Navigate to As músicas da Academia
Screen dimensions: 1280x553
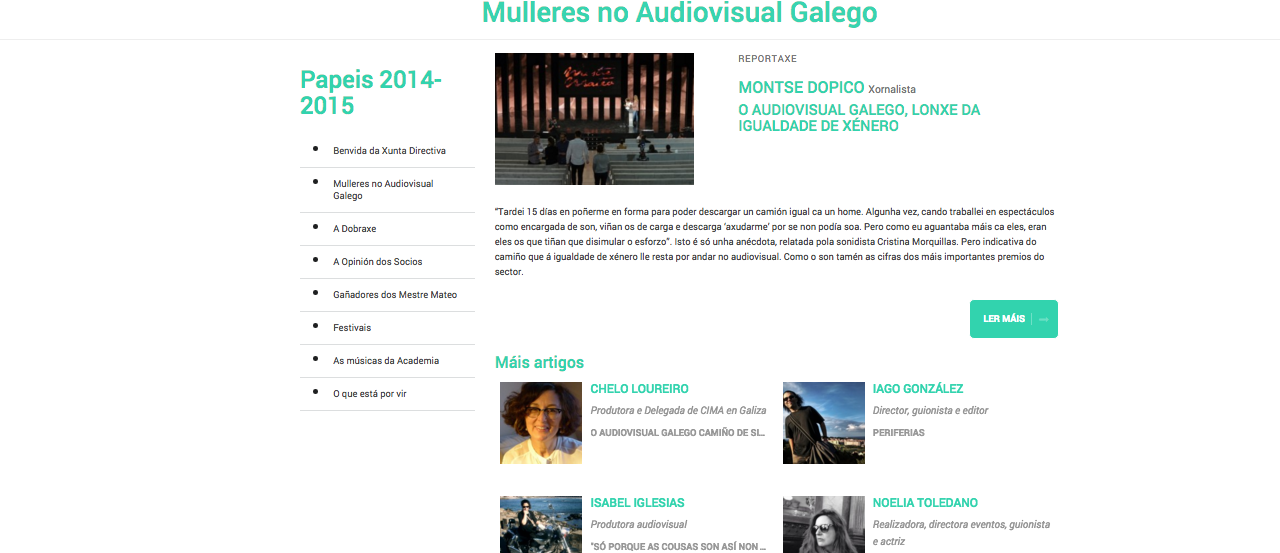point(386,361)
